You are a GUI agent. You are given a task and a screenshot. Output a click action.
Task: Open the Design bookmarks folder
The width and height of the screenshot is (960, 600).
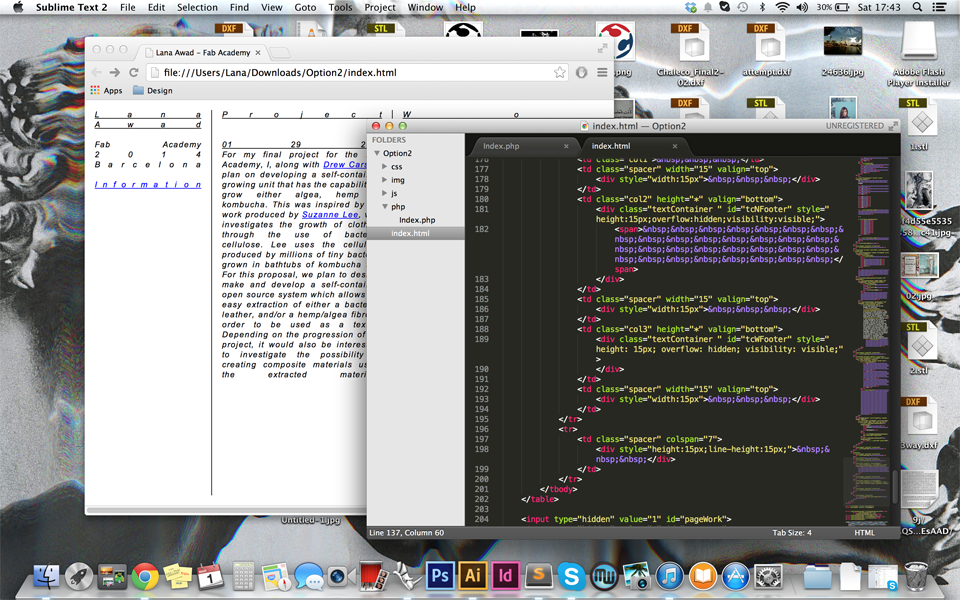[x=153, y=91]
